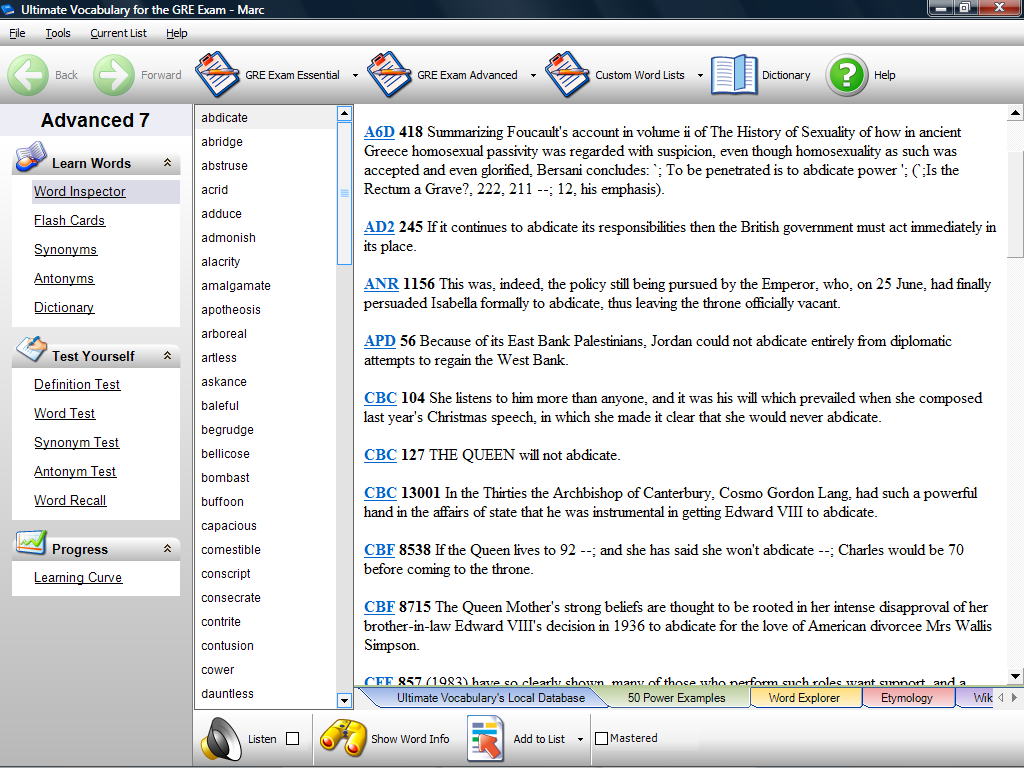This screenshot has width=1024, height=768.
Task: Click the Add to List icon
Action: point(486,739)
